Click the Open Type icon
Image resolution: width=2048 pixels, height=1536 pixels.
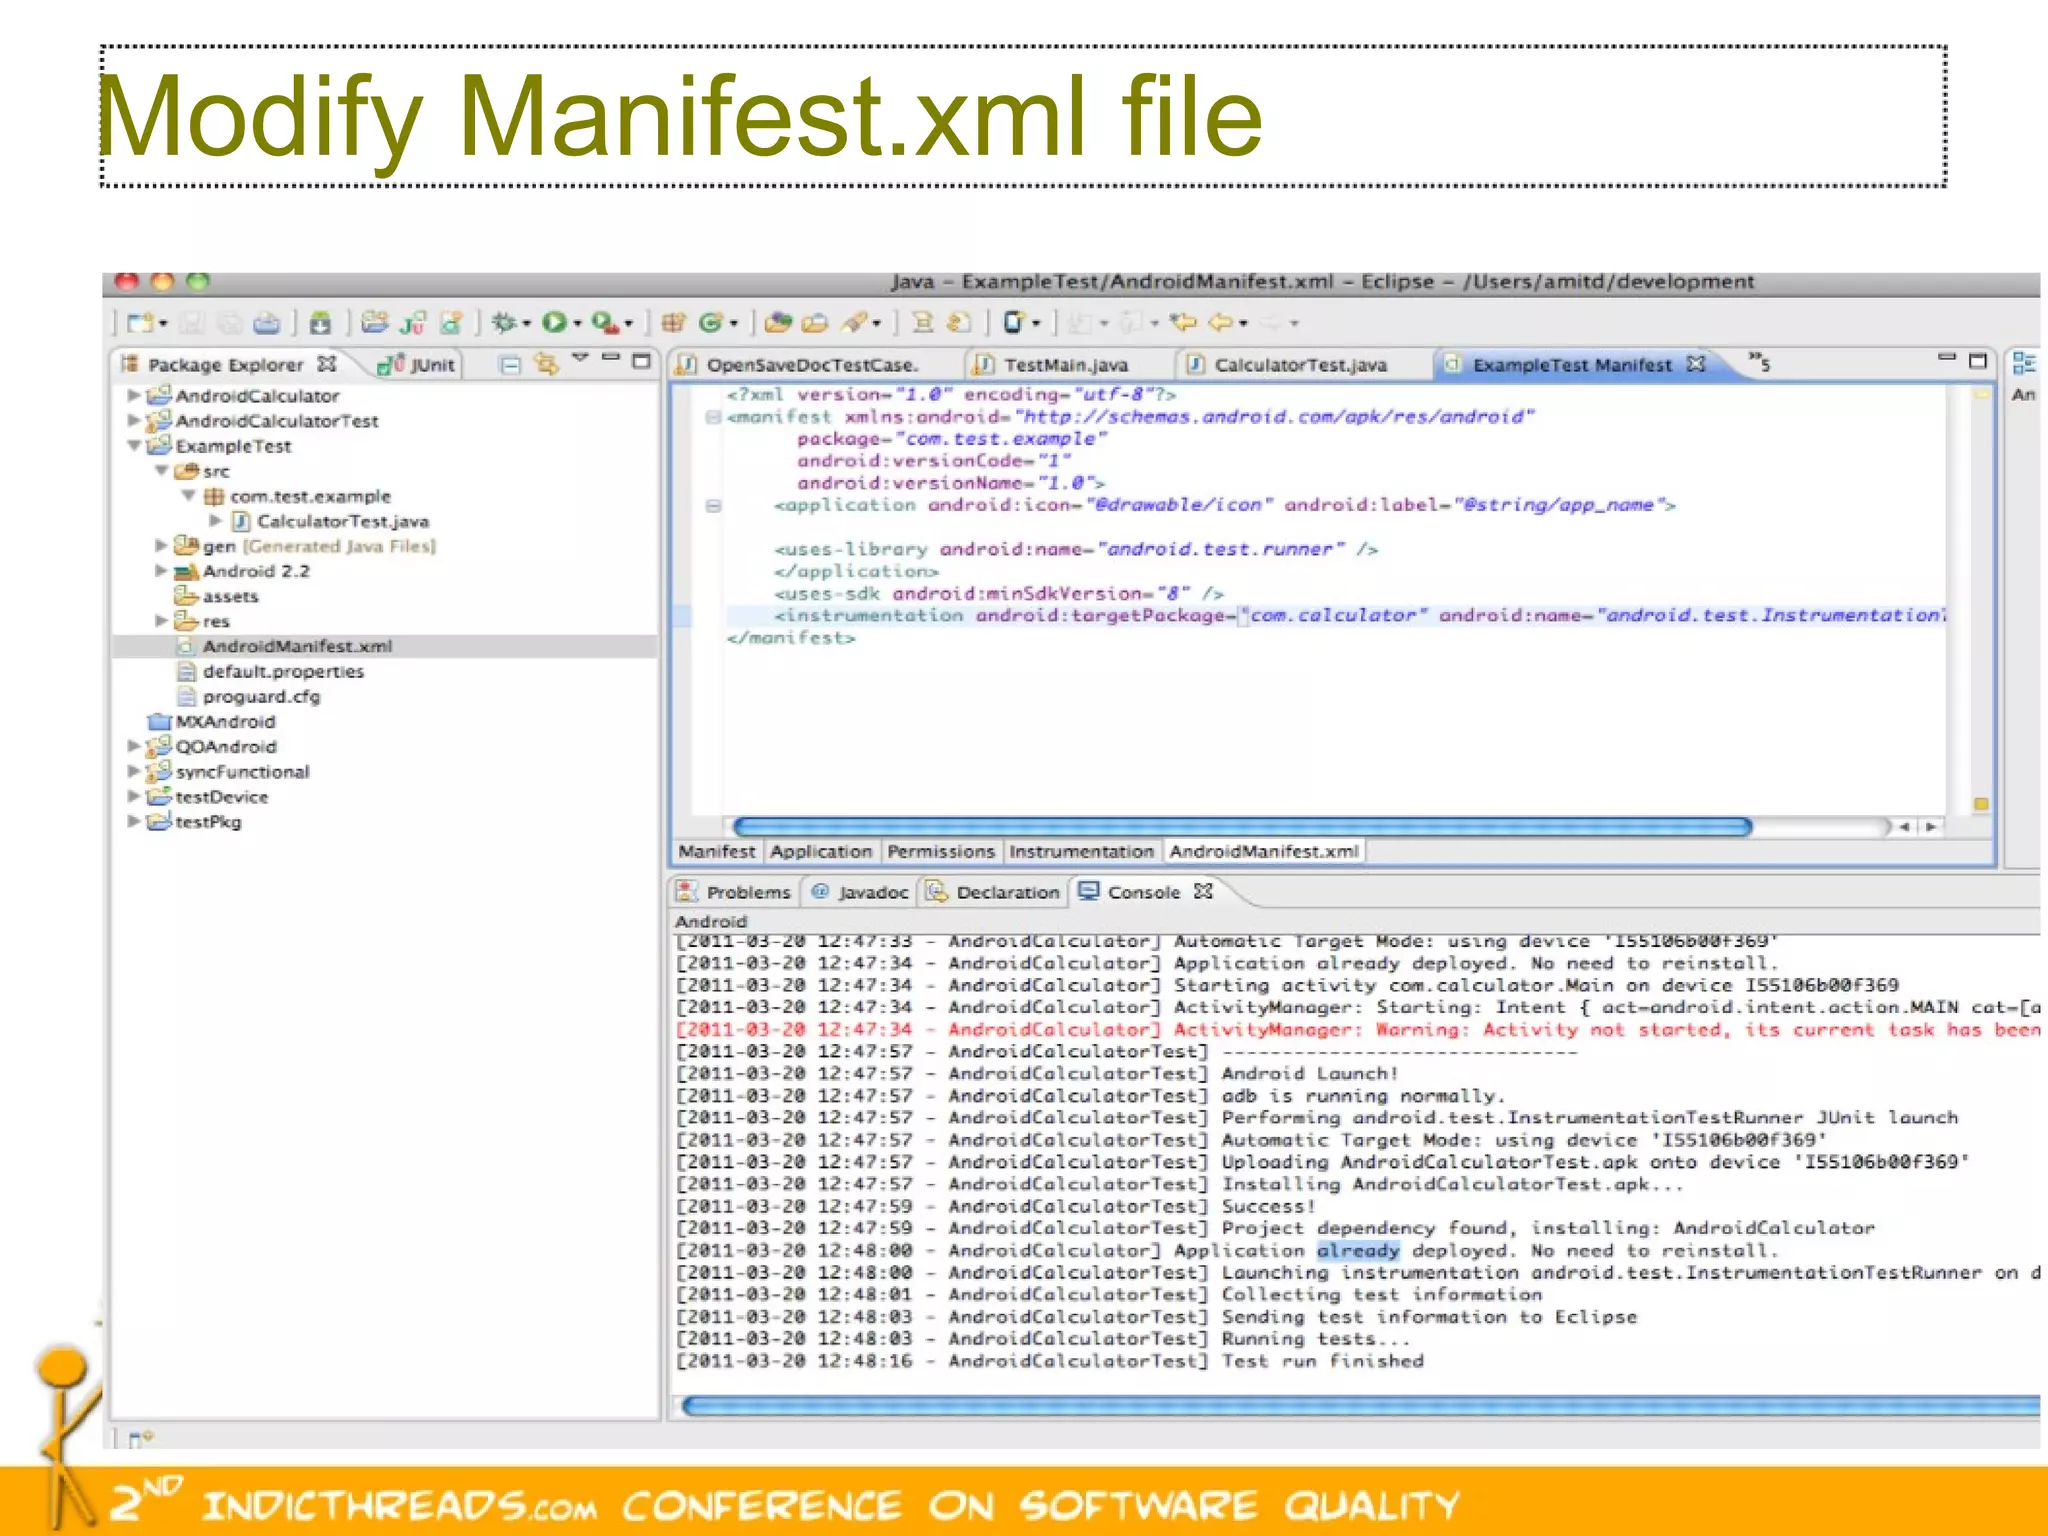(x=778, y=322)
